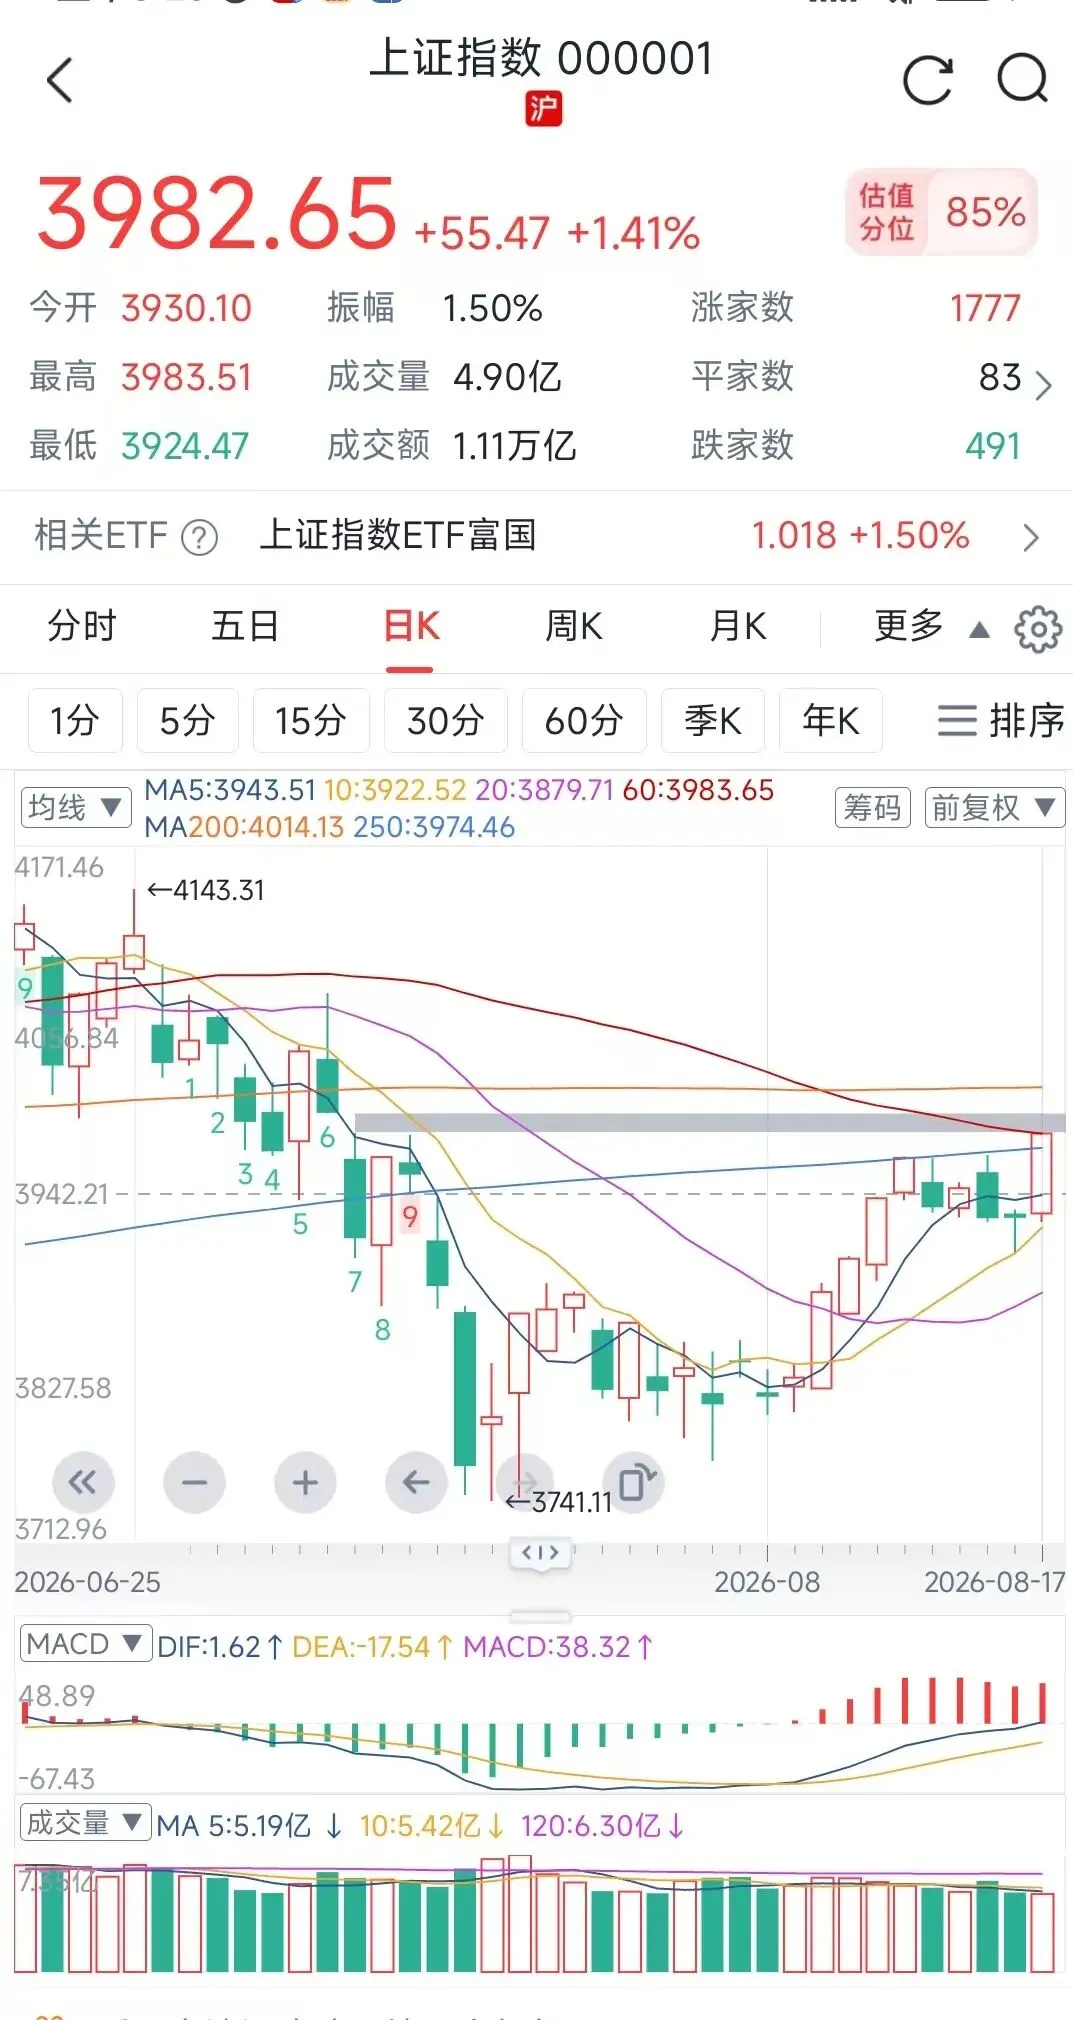The image size is (1073, 2020).
Task: Open the 前复权 adjustment dropdown
Action: (x=994, y=807)
